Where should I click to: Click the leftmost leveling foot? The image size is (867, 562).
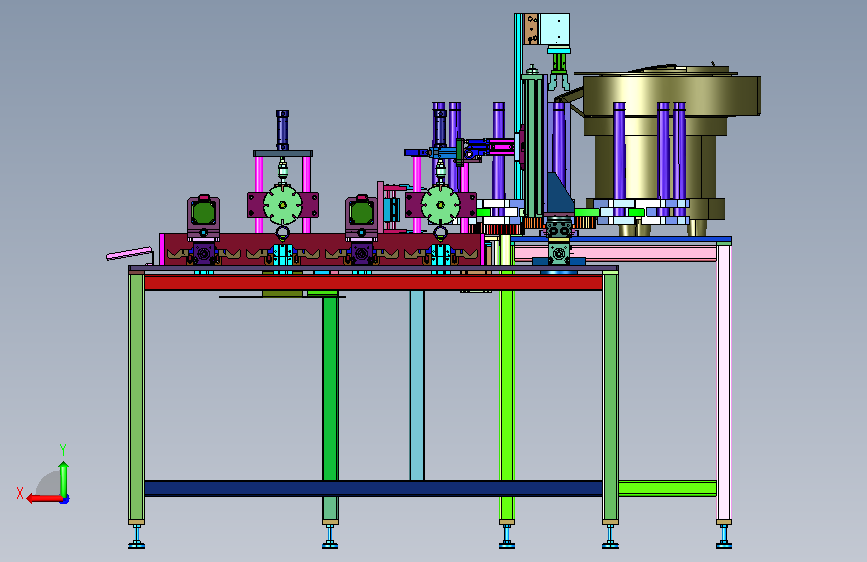(137, 537)
